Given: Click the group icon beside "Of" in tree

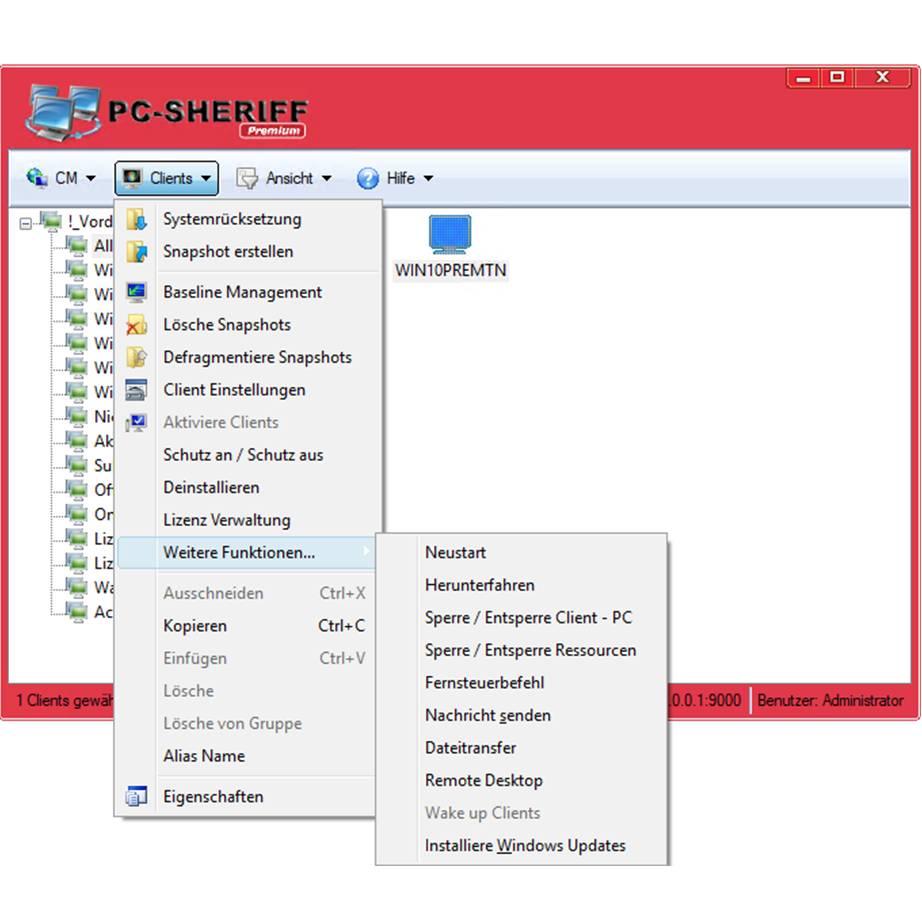Looking at the screenshot, I should [x=76, y=489].
